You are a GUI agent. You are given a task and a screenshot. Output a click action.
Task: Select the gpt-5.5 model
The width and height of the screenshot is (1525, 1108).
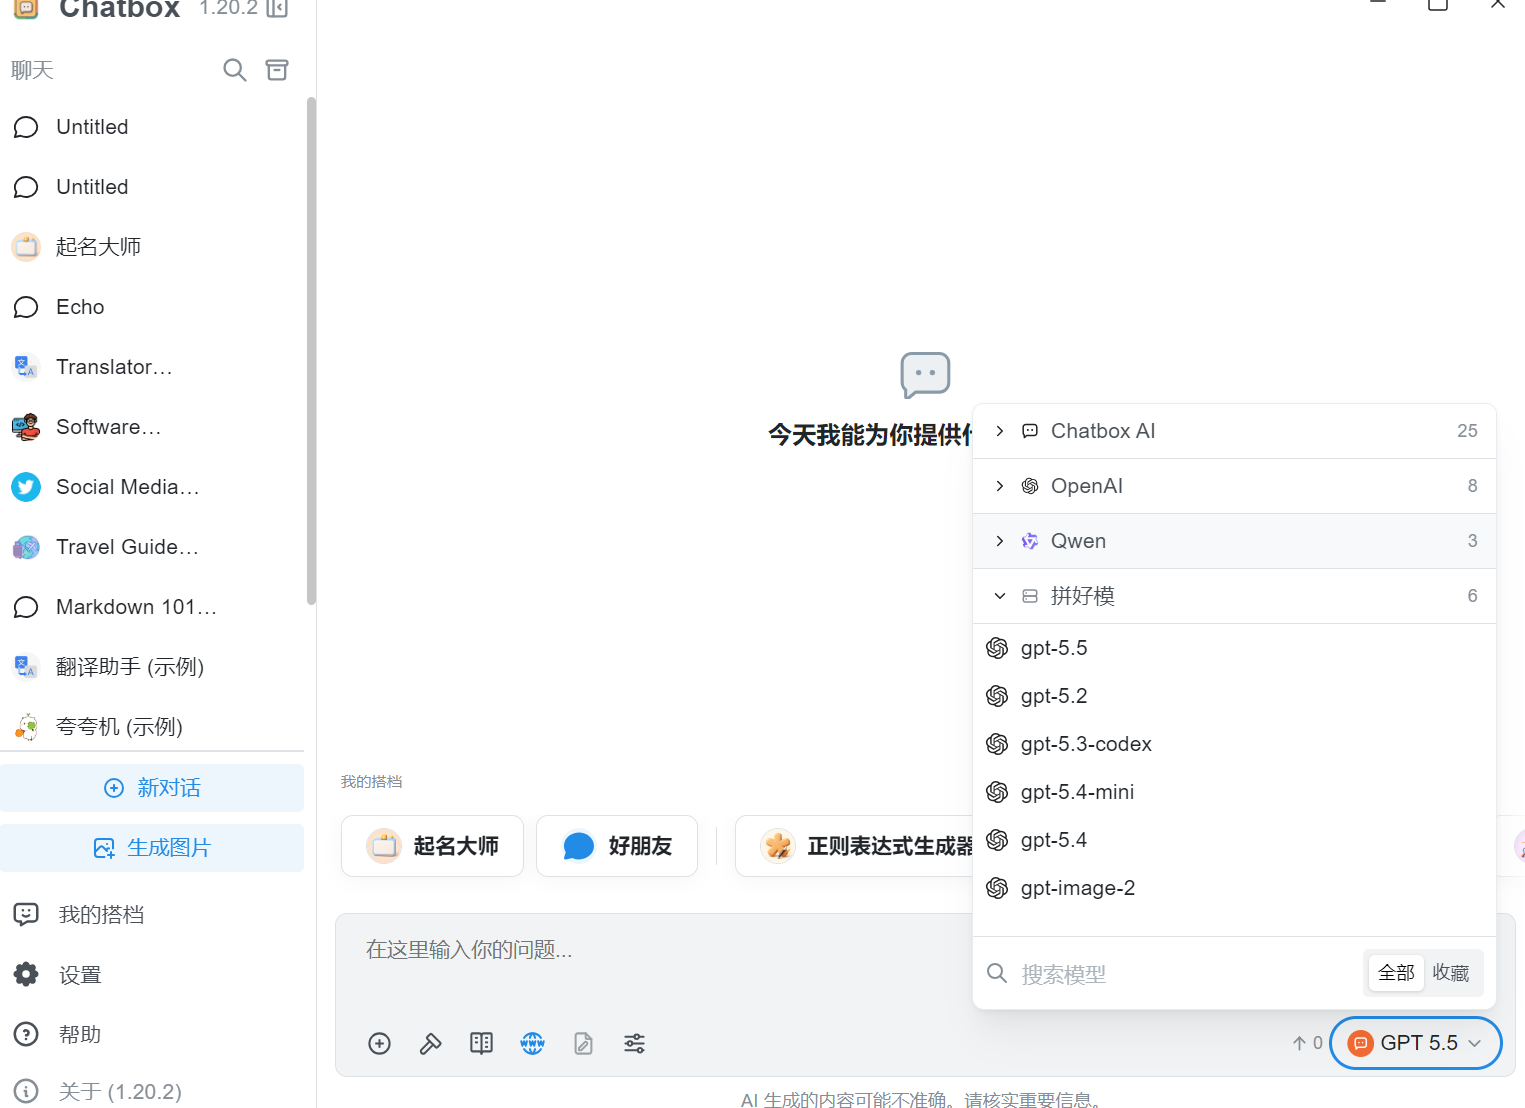[1234, 648]
